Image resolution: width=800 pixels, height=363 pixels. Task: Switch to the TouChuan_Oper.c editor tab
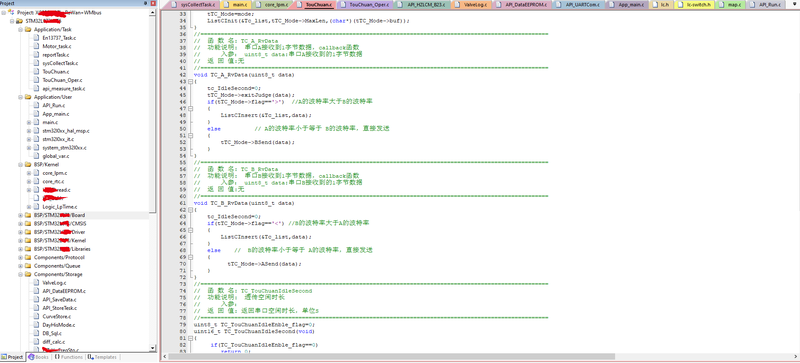[366, 5]
